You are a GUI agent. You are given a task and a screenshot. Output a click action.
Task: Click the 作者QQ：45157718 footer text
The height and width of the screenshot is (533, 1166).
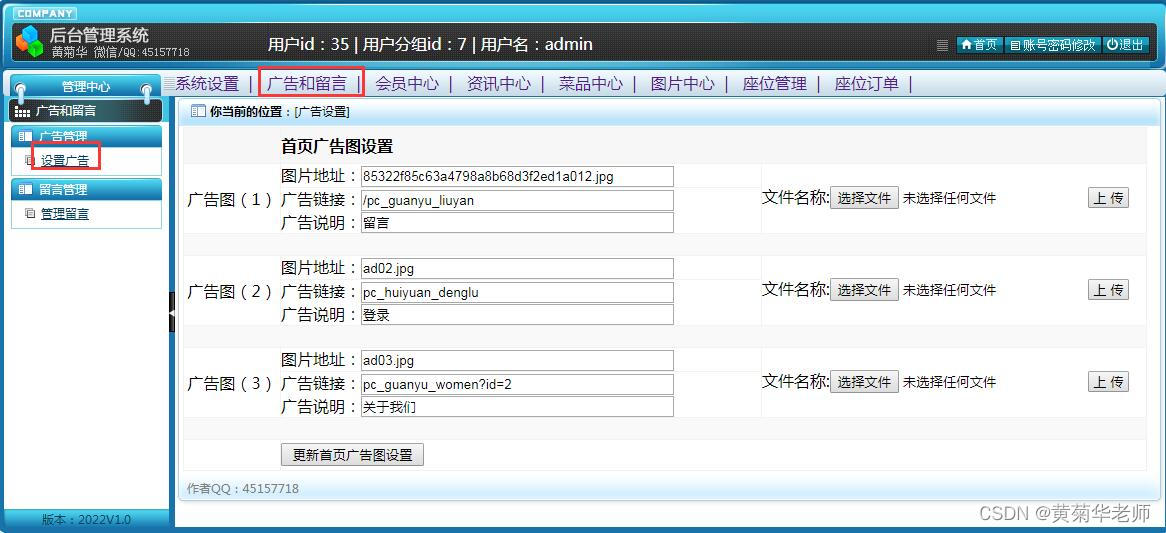(243, 488)
